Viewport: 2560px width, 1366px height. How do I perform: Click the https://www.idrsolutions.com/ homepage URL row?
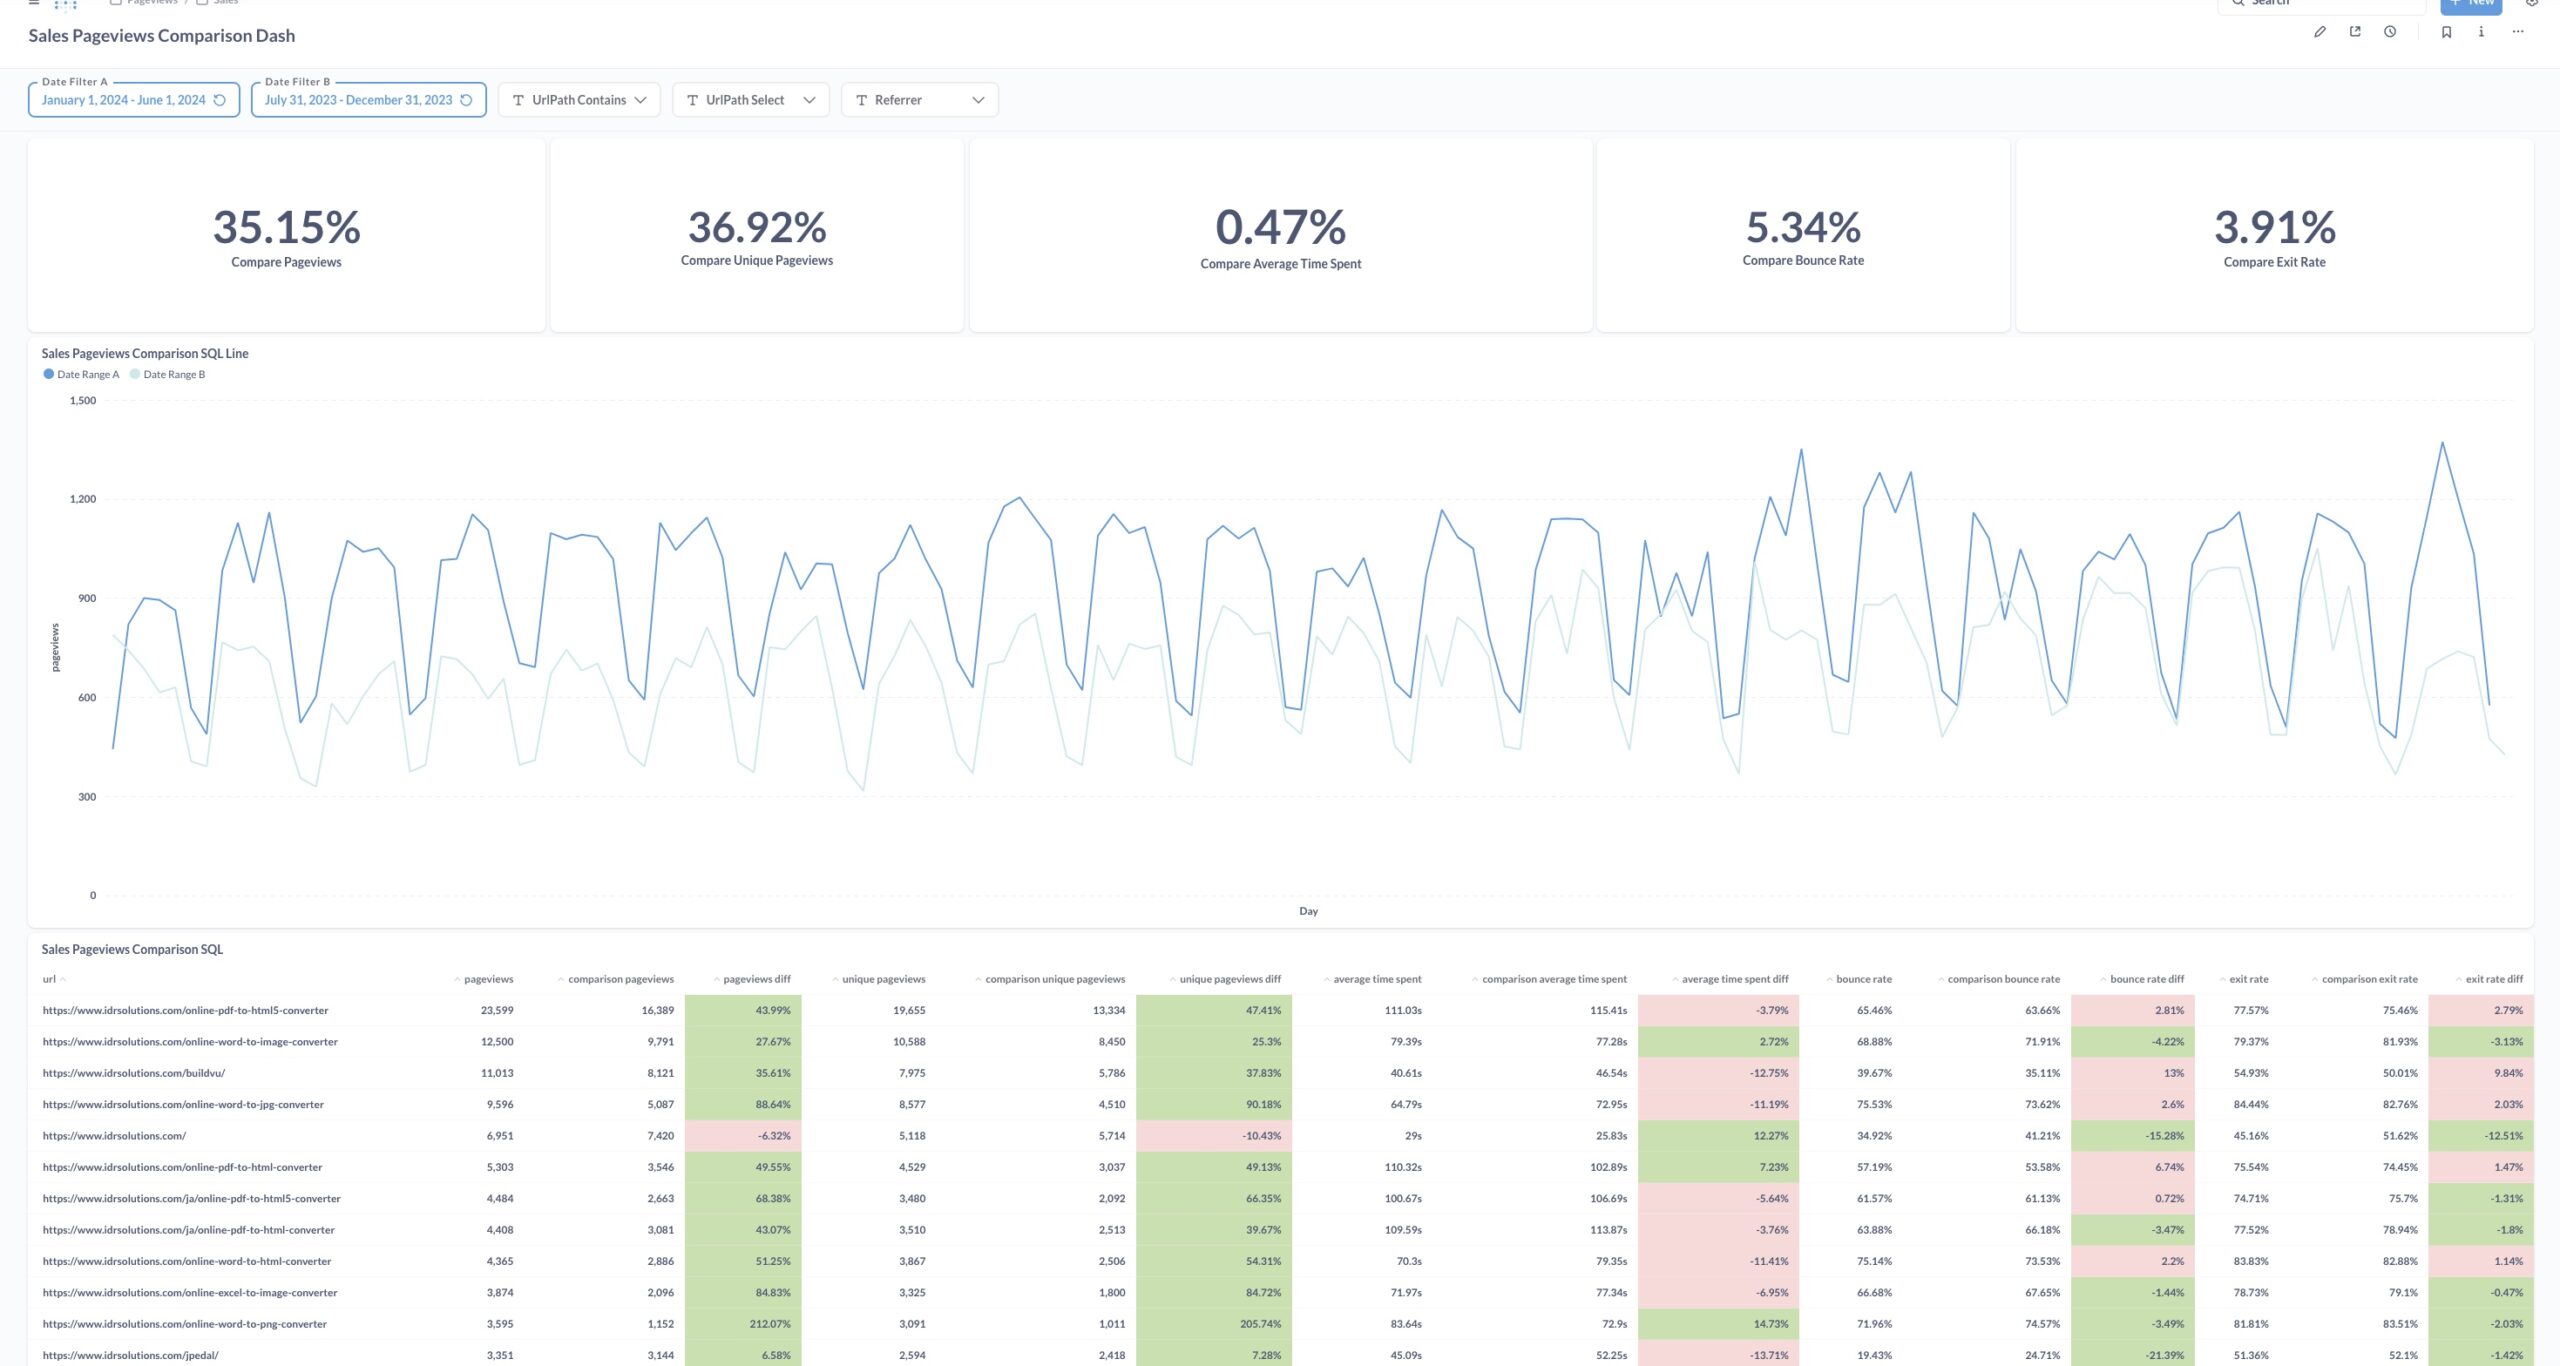click(x=114, y=1136)
